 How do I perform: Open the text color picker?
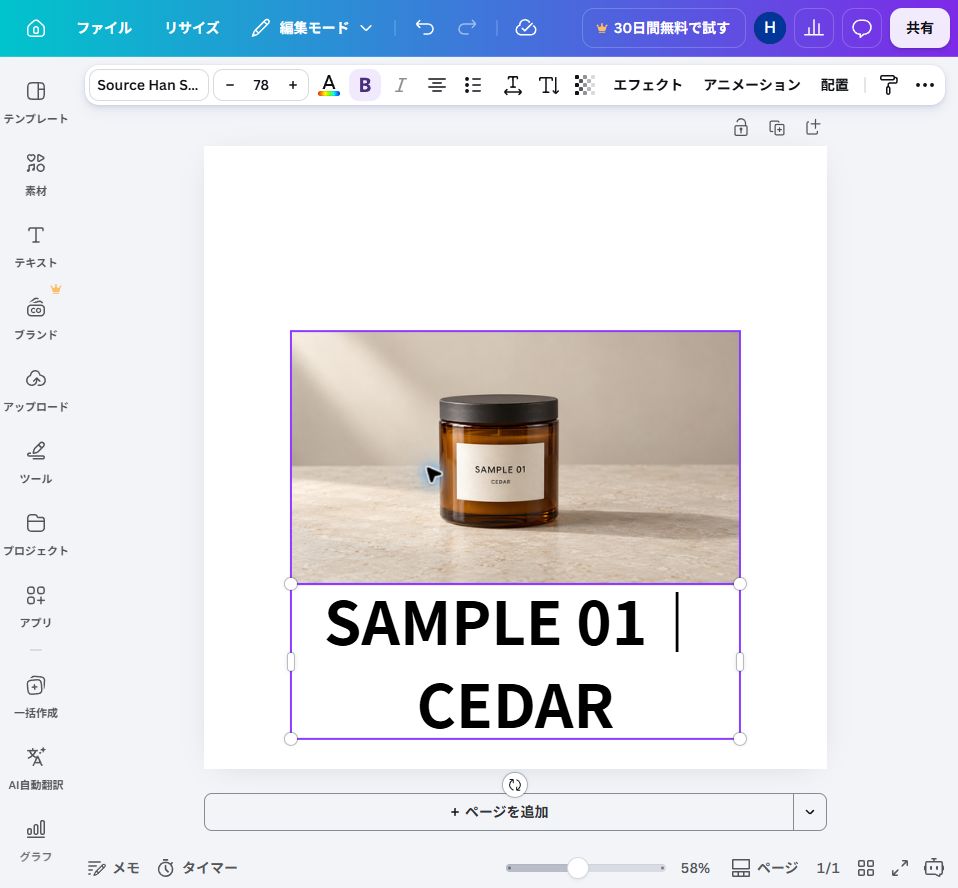[329, 85]
